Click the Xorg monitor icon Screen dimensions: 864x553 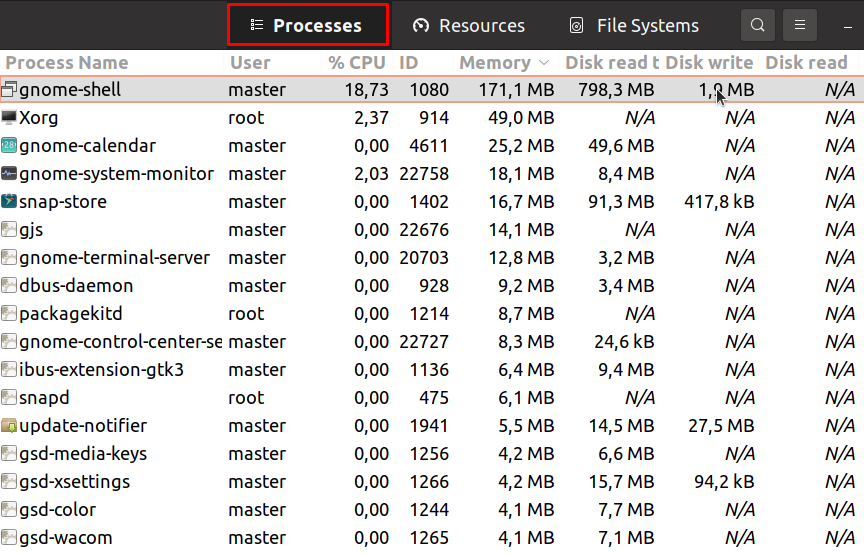pyautogui.click(x=9, y=118)
